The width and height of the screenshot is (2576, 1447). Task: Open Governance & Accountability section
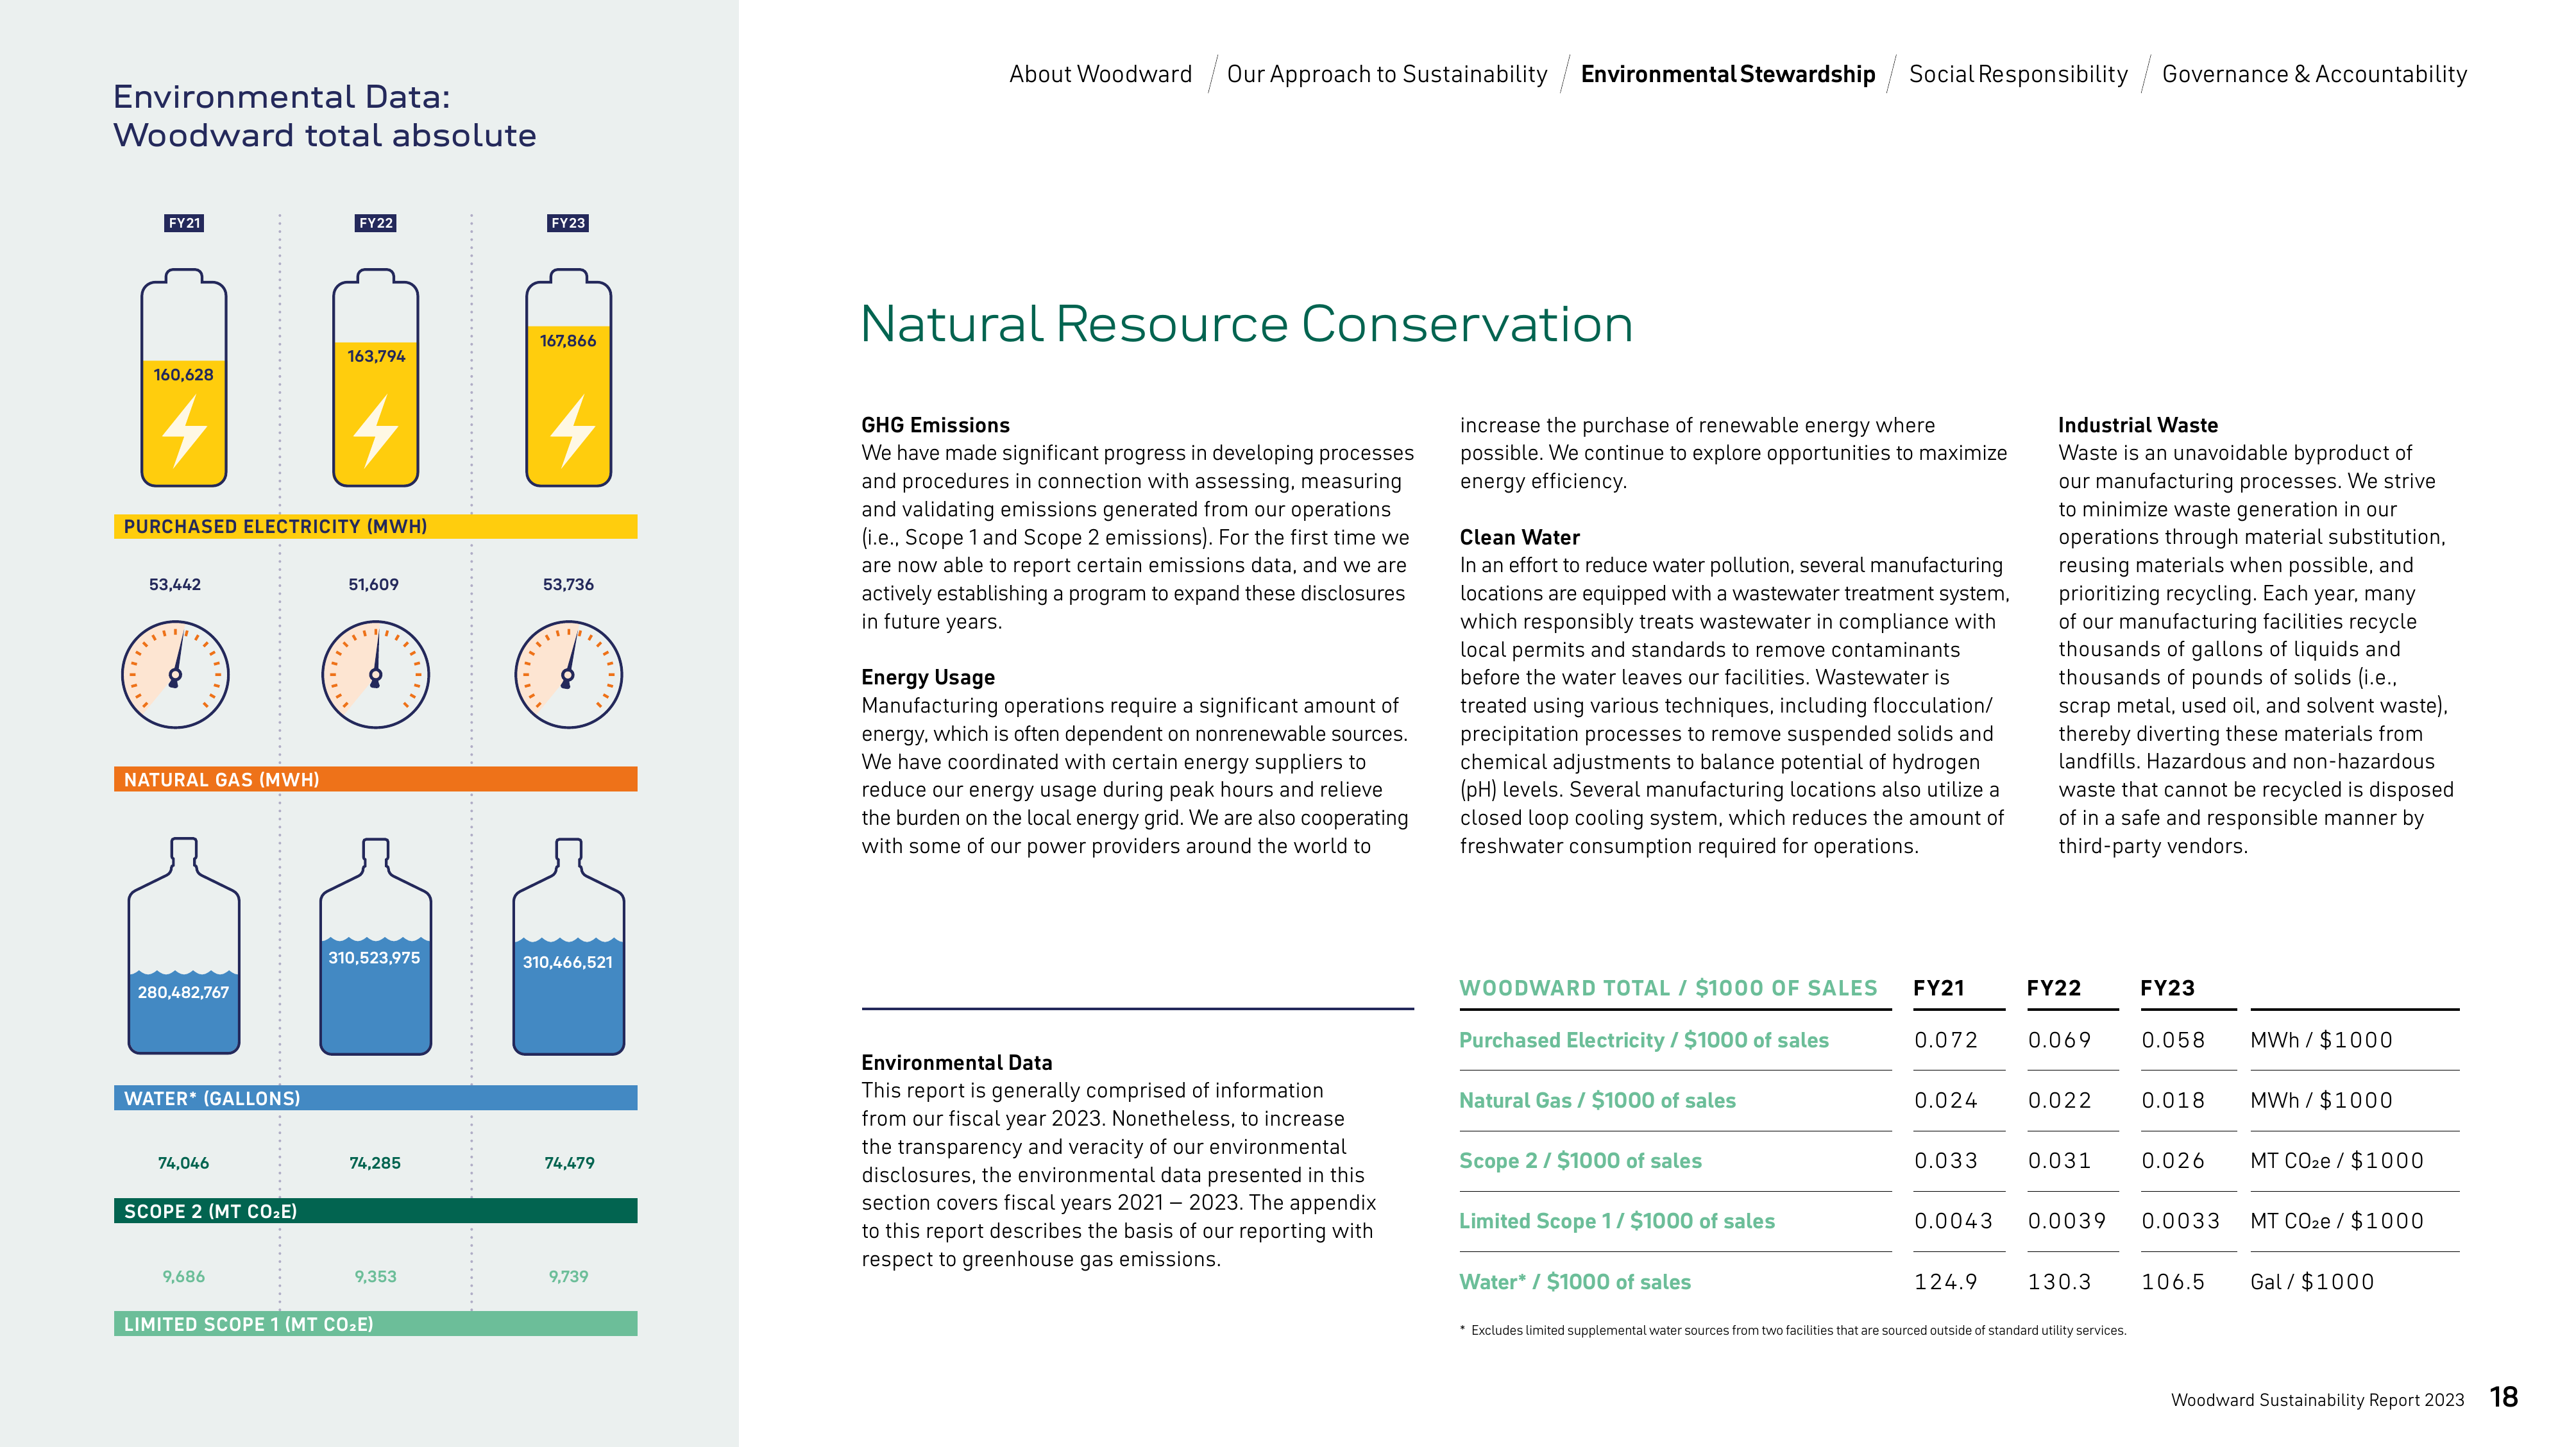(2314, 74)
